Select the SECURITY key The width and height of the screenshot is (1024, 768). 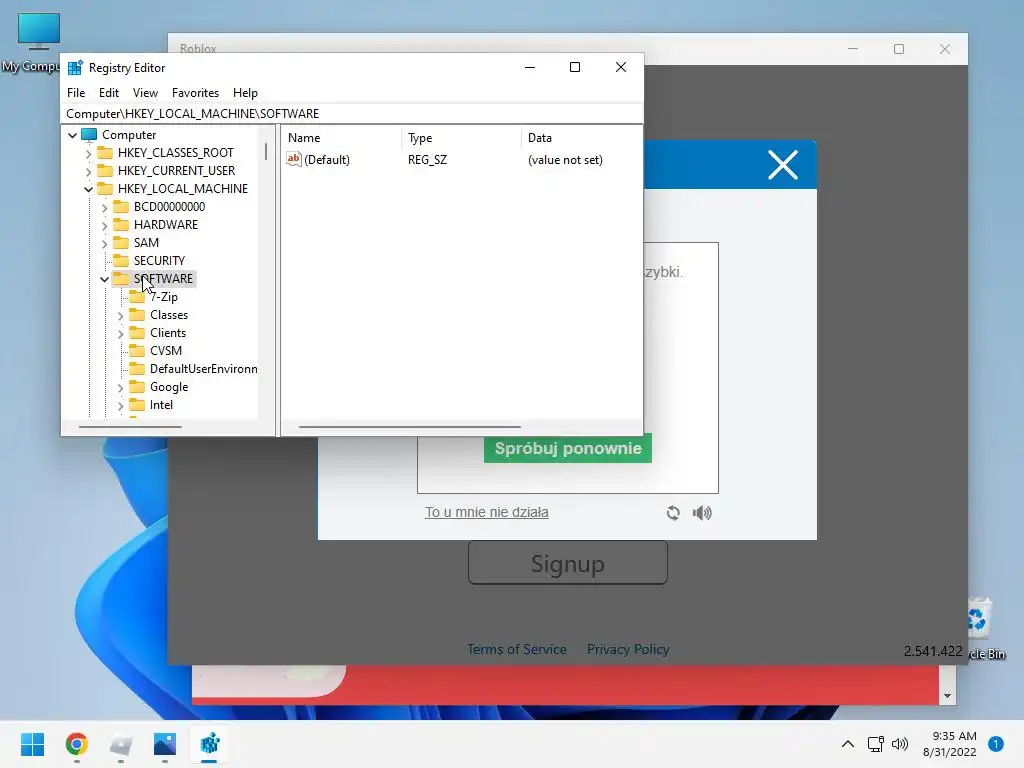tap(159, 261)
